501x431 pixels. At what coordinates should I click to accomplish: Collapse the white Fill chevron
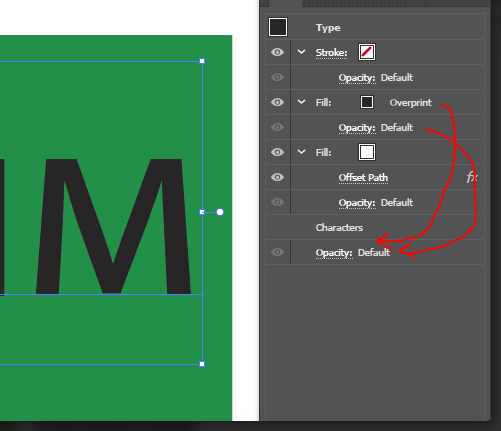[x=301, y=152]
